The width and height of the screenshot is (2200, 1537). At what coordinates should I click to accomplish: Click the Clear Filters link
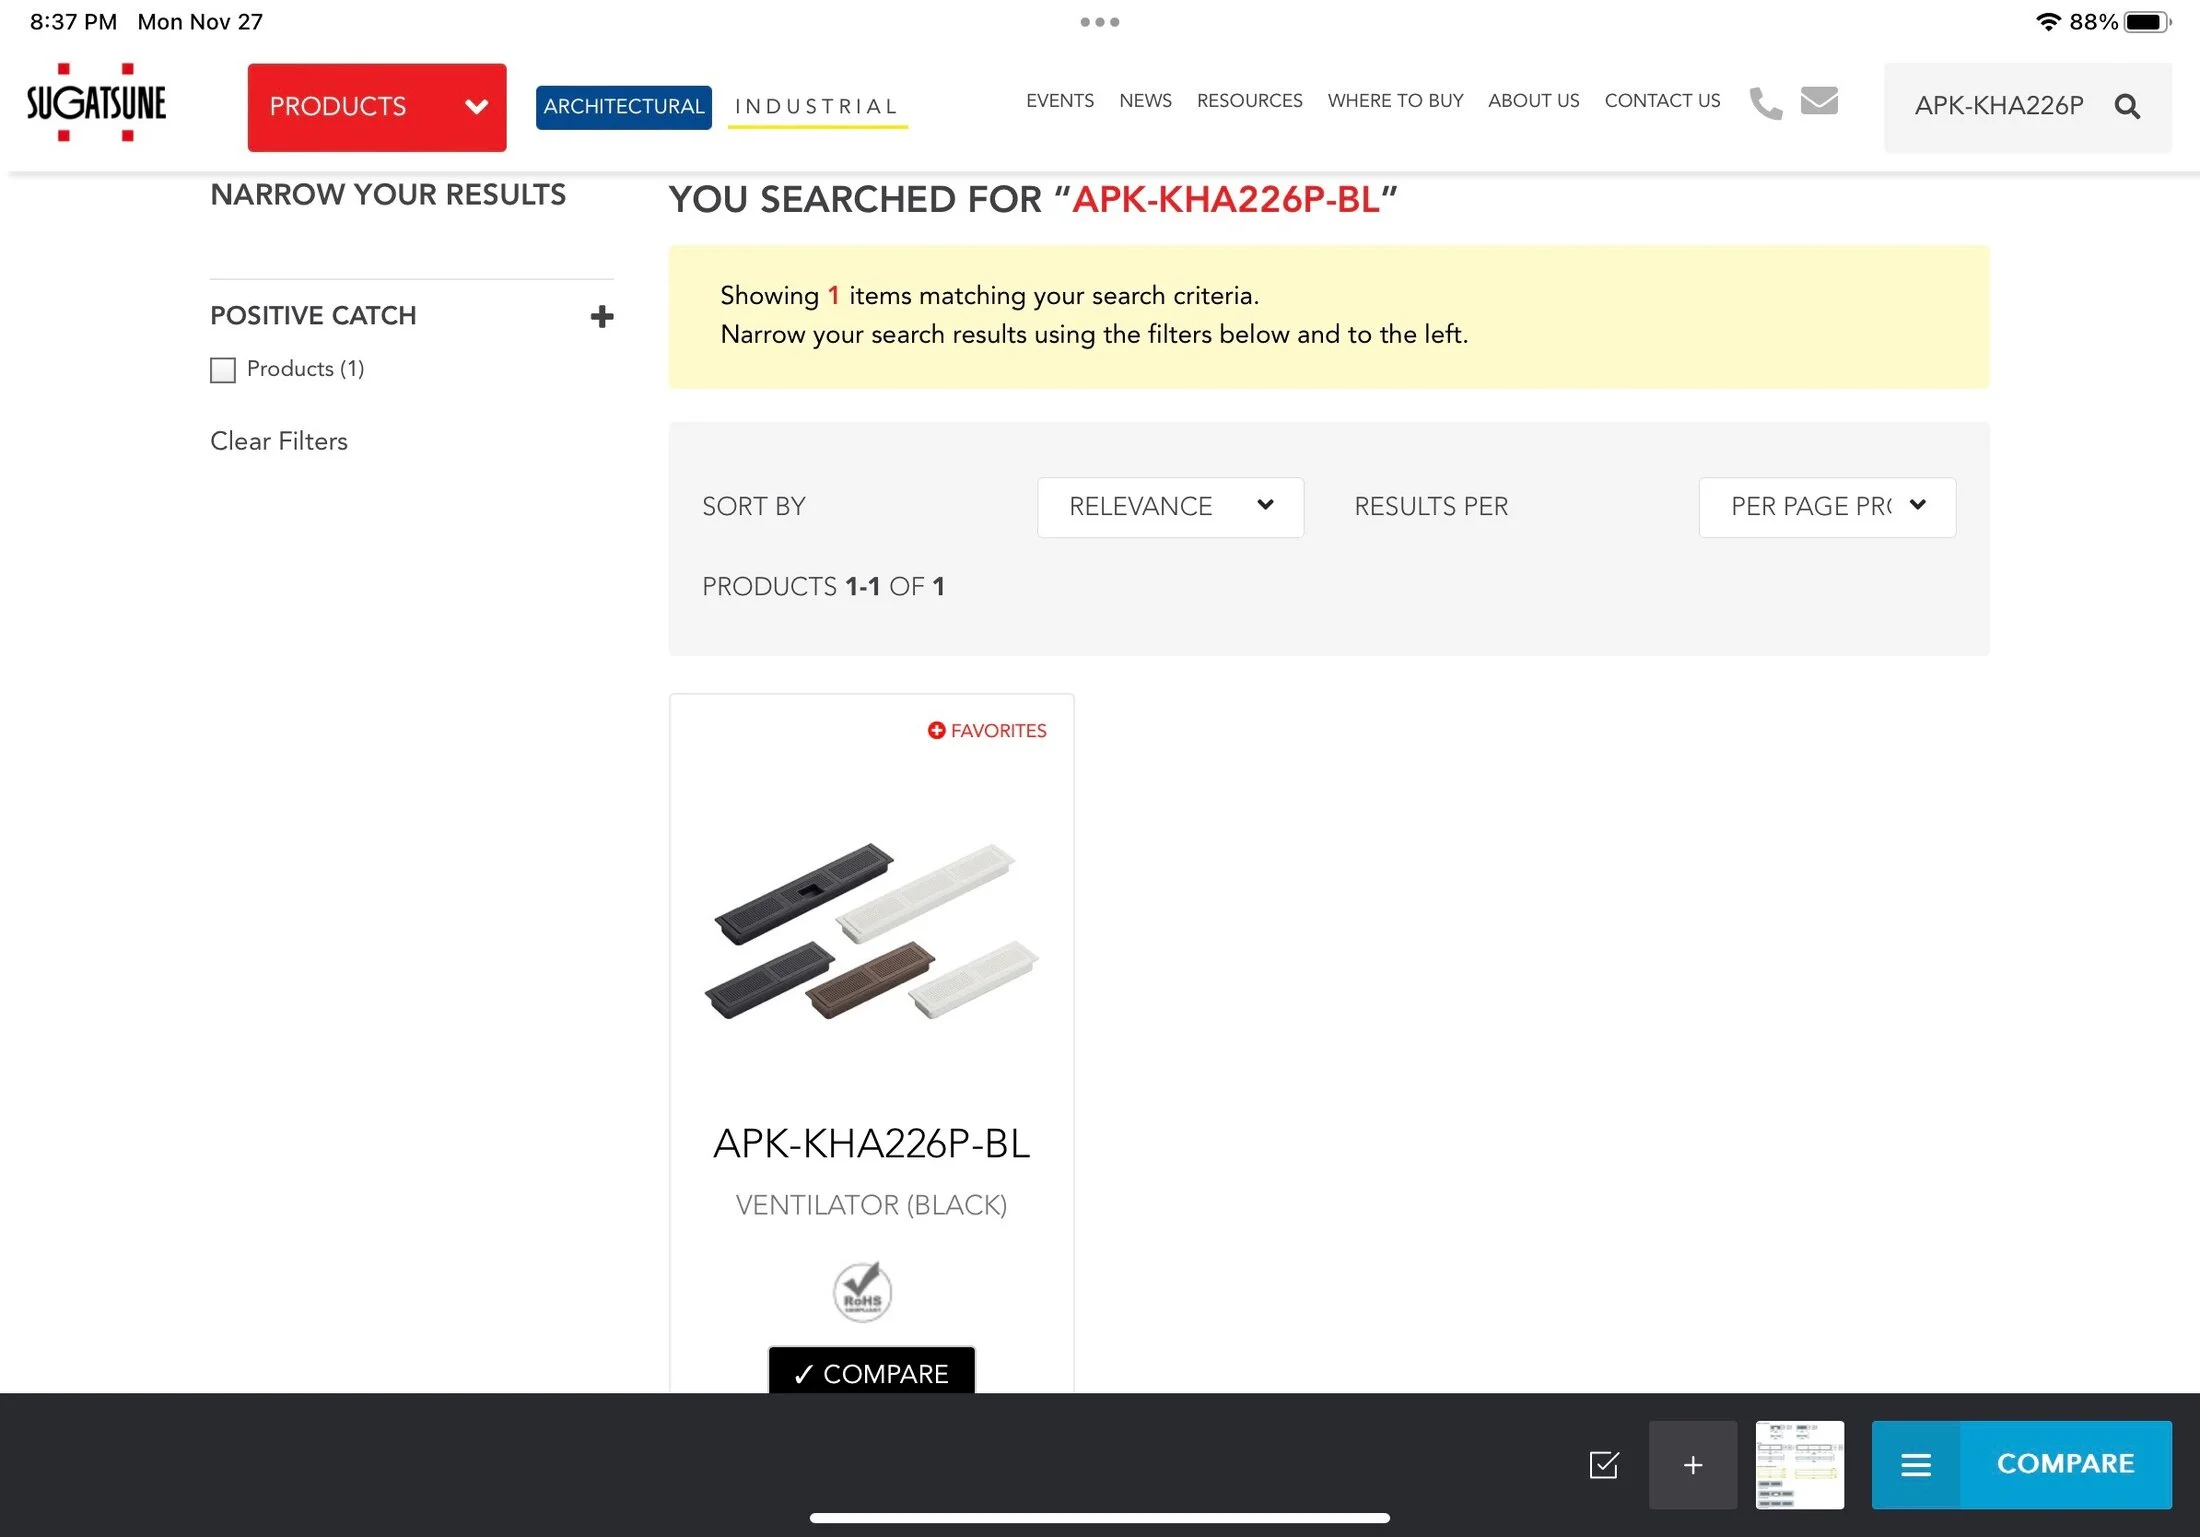(279, 441)
